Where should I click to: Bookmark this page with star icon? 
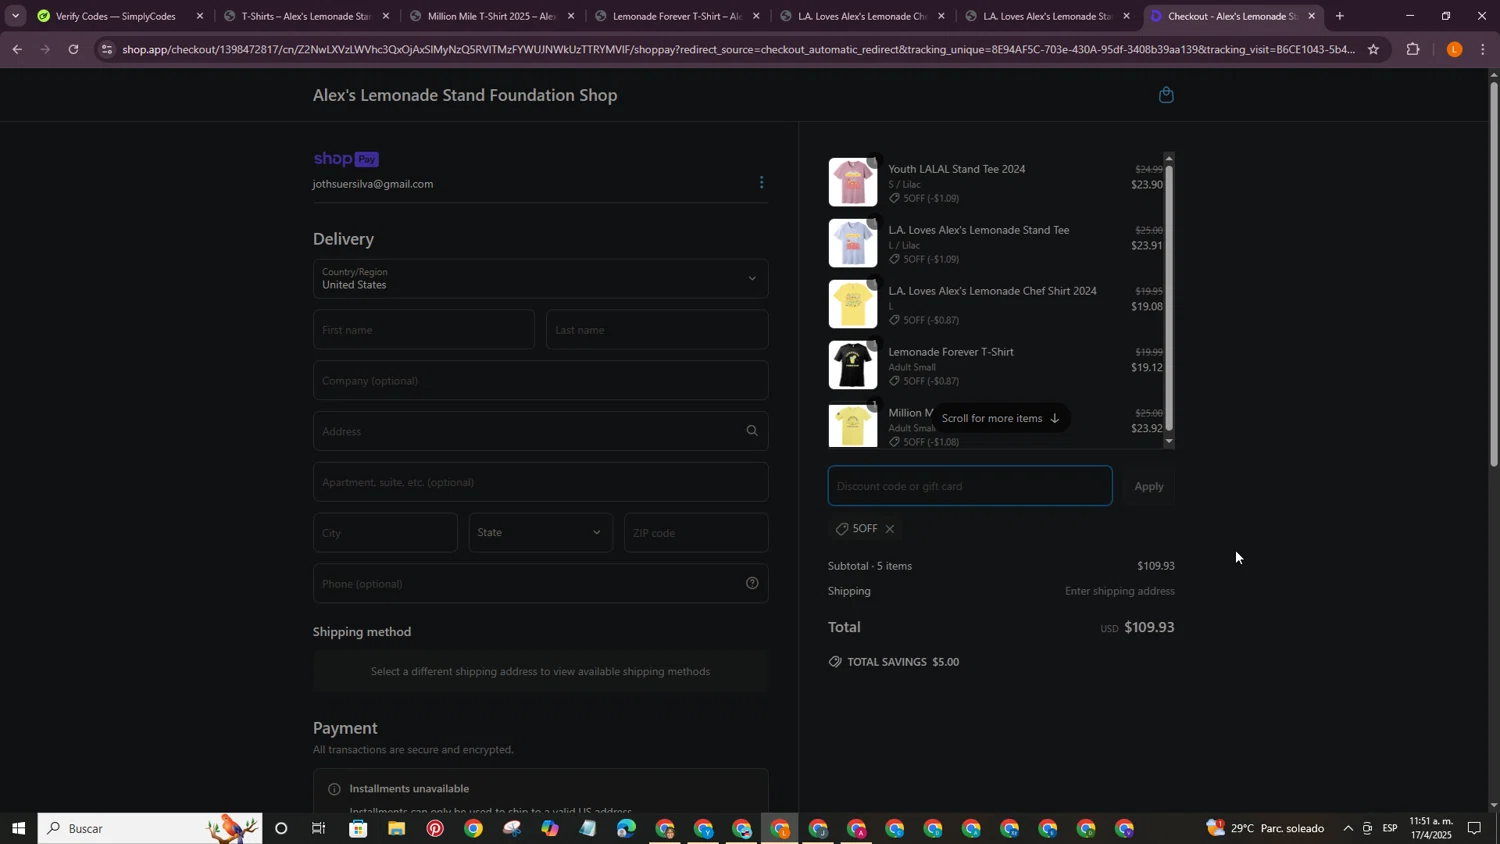[1373, 50]
